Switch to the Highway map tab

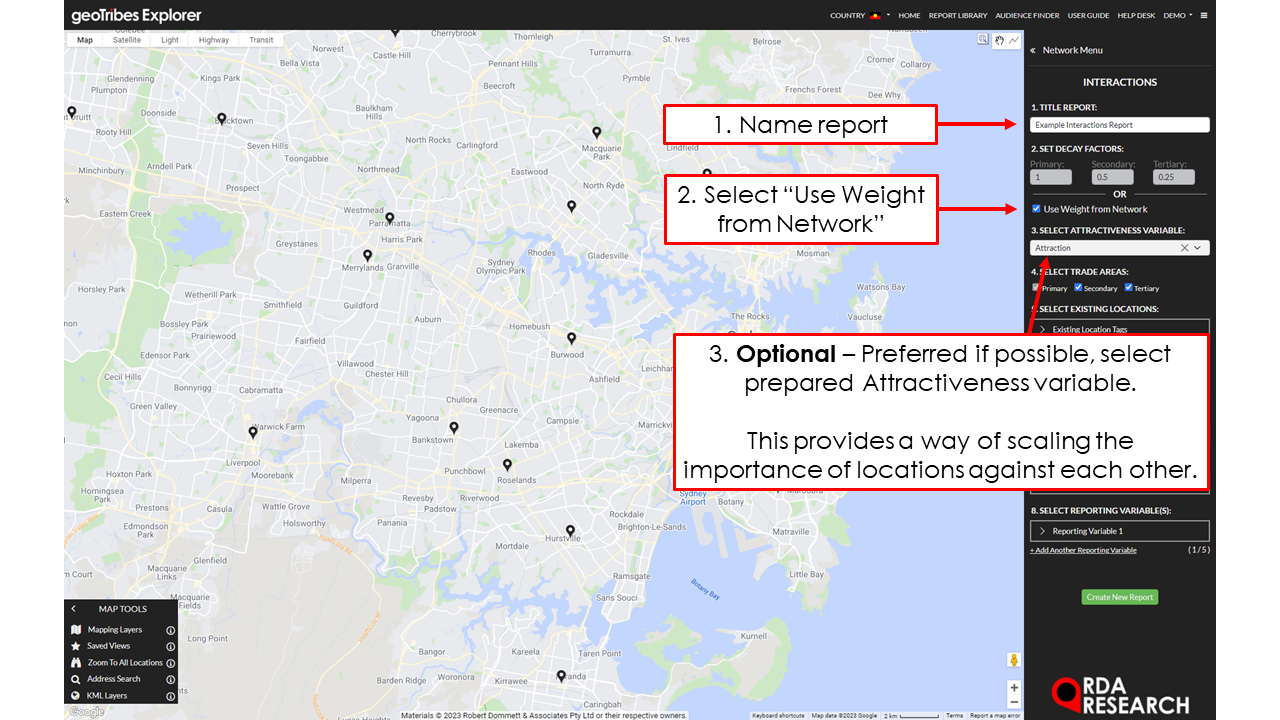[214, 40]
